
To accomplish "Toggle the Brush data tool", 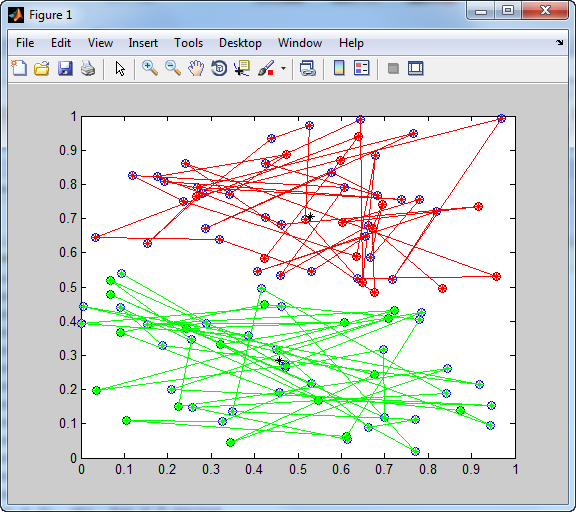I will 266,68.
